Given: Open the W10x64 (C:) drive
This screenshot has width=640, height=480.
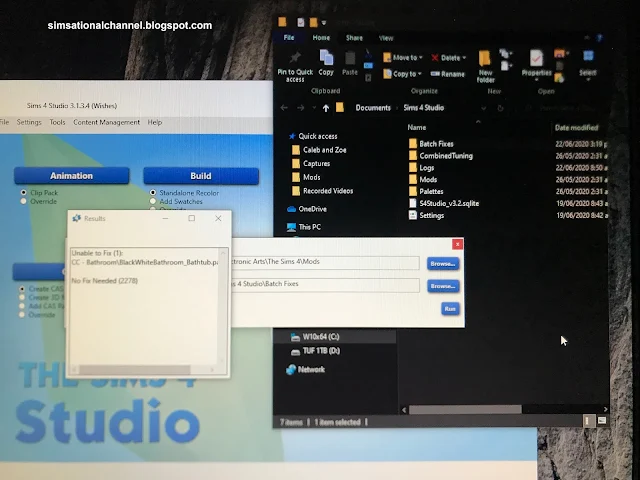Looking at the screenshot, I should click(315, 337).
